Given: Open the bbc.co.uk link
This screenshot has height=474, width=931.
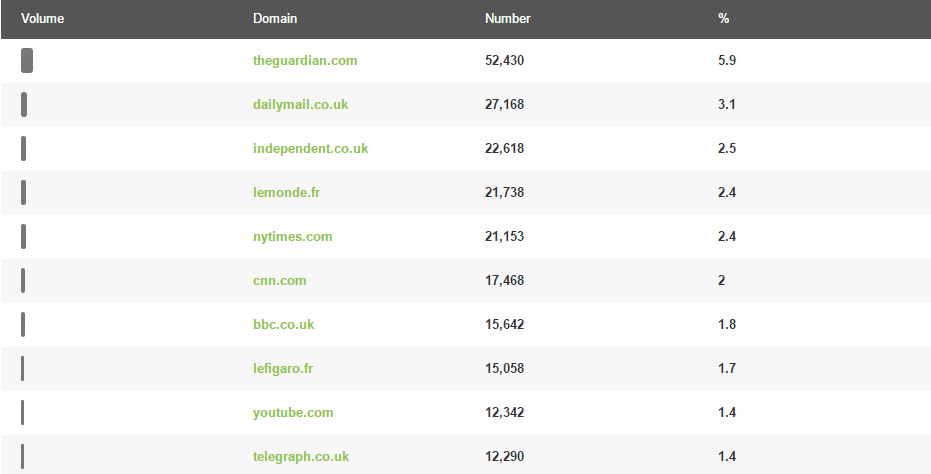Looking at the screenshot, I should pyautogui.click(x=284, y=324).
